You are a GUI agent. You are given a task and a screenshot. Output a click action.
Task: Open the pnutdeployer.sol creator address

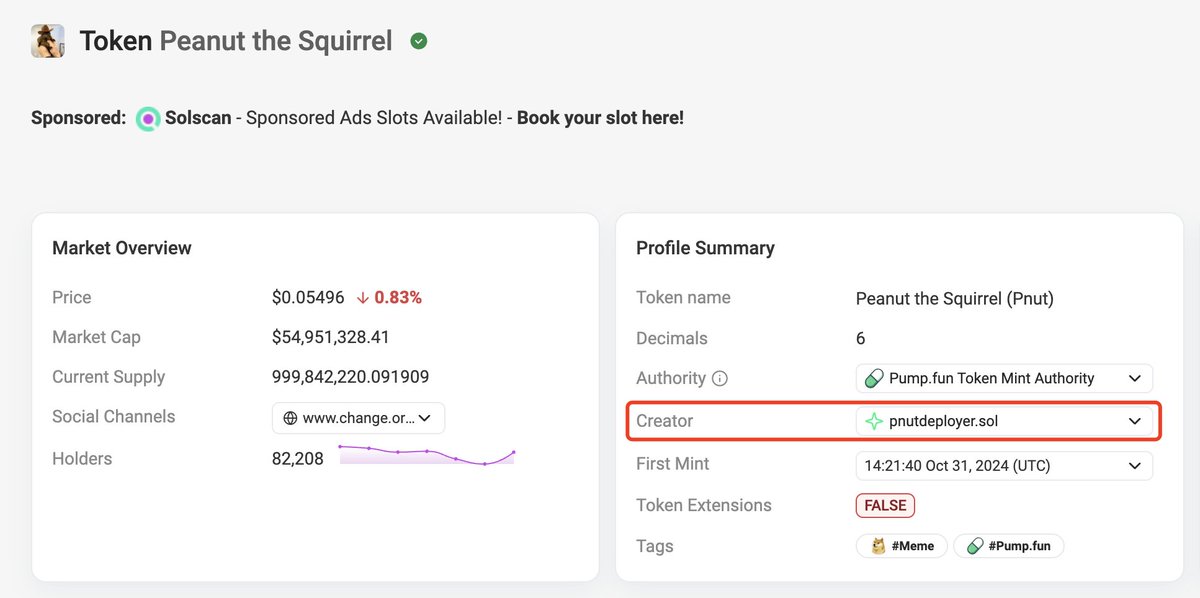click(x=943, y=421)
